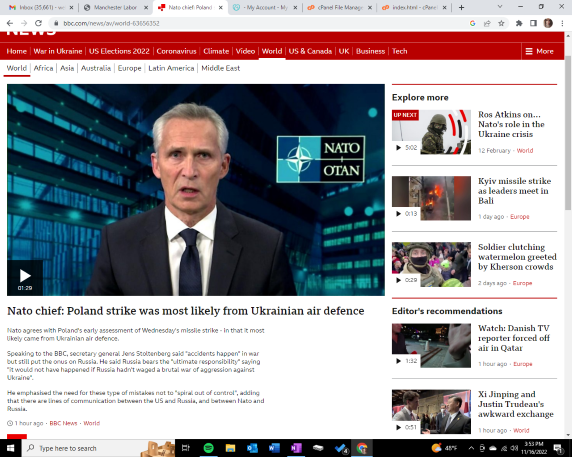Open Danish TV reporter video thumbnail

pyautogui.click(x=431, y=345)
